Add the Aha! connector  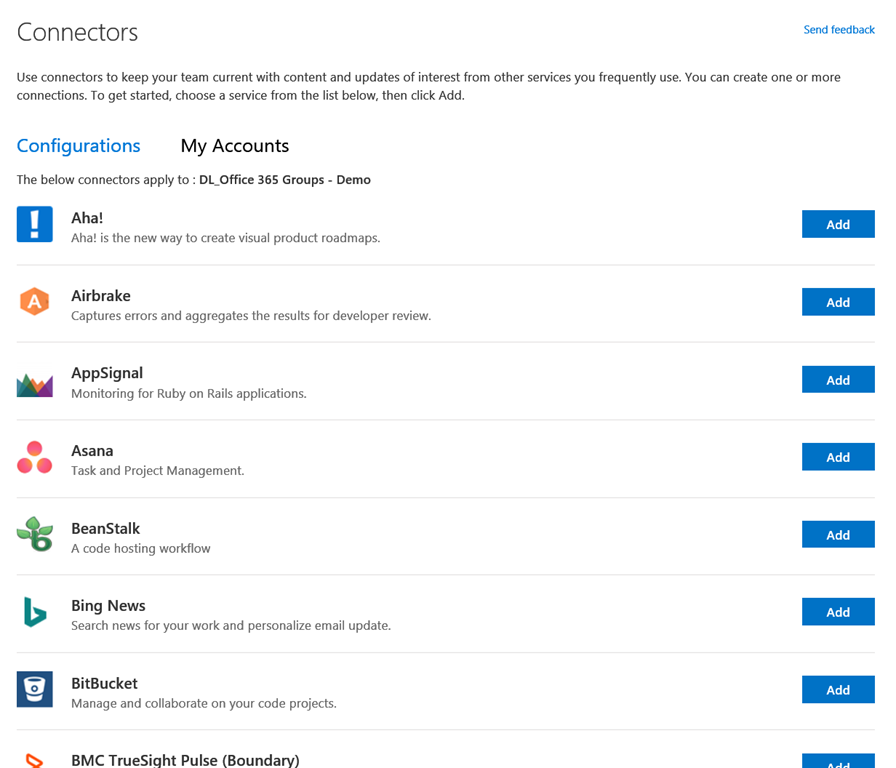coord(837,224)
